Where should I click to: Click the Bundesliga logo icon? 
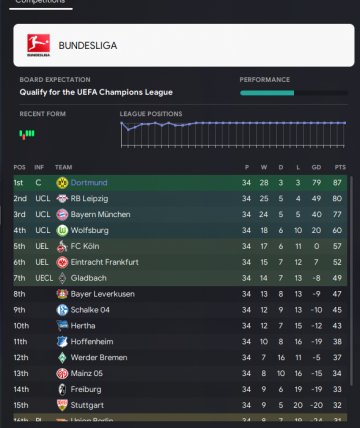coord(38,45)
